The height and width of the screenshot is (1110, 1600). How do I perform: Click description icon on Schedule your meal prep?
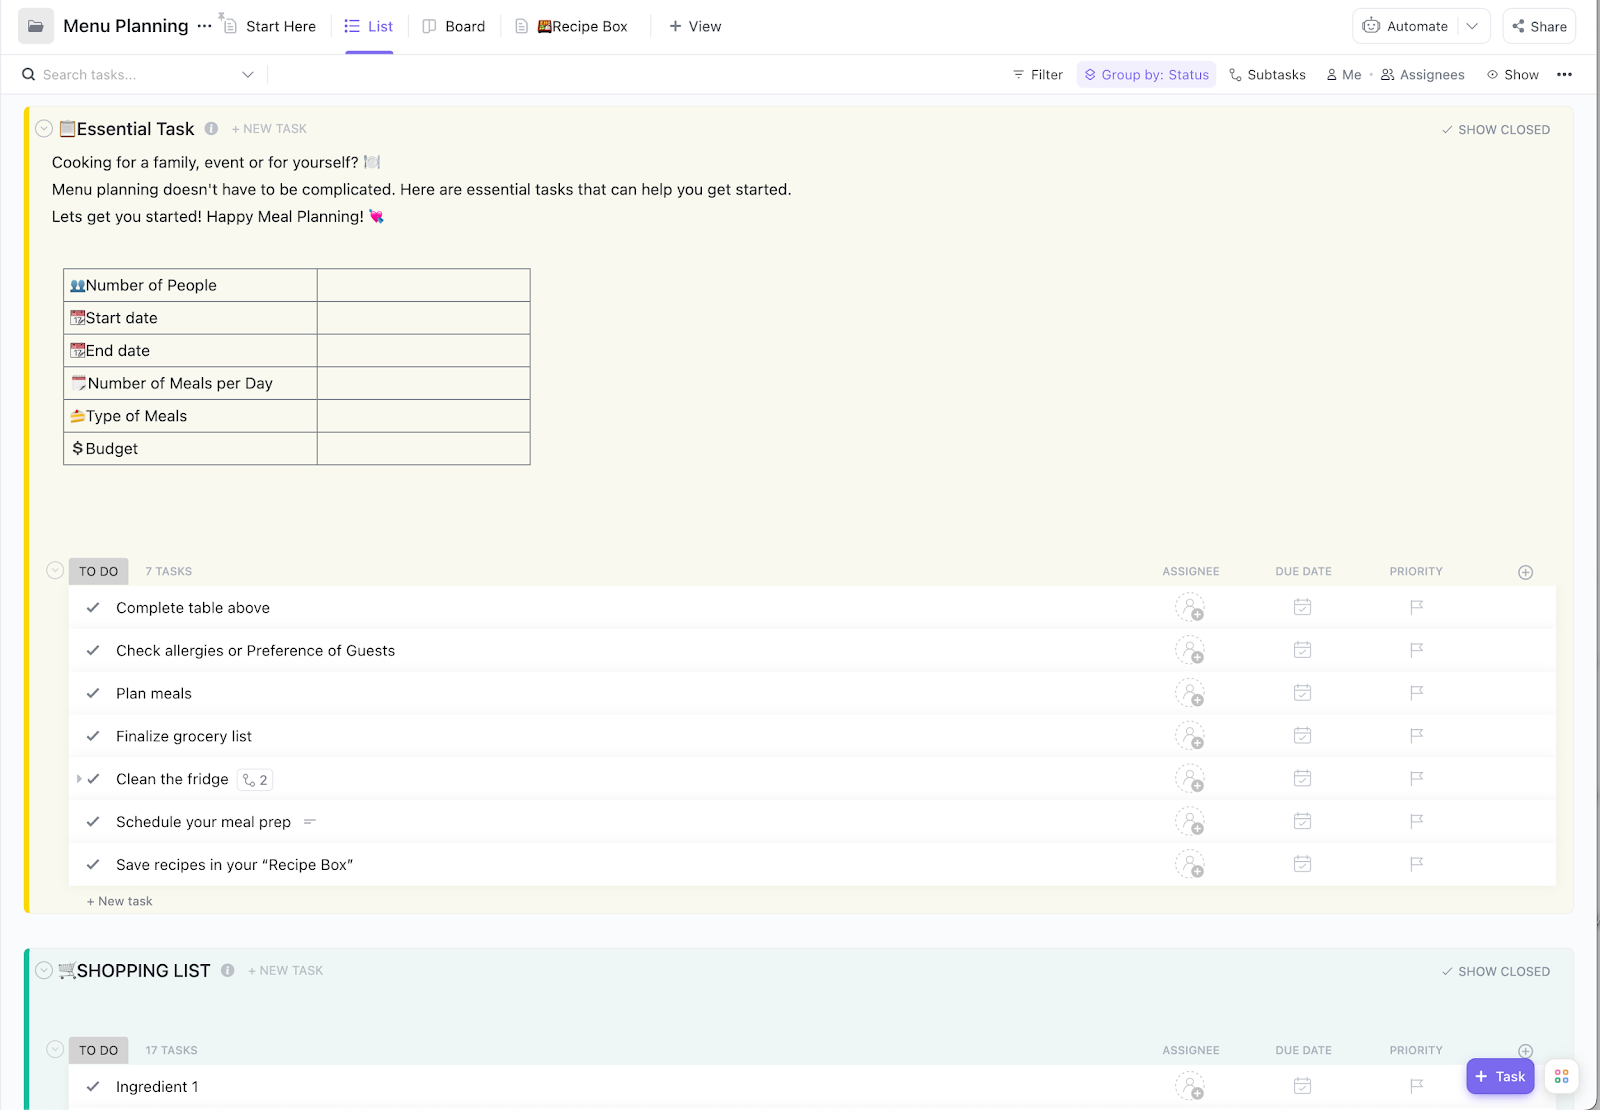coord(310,822)
